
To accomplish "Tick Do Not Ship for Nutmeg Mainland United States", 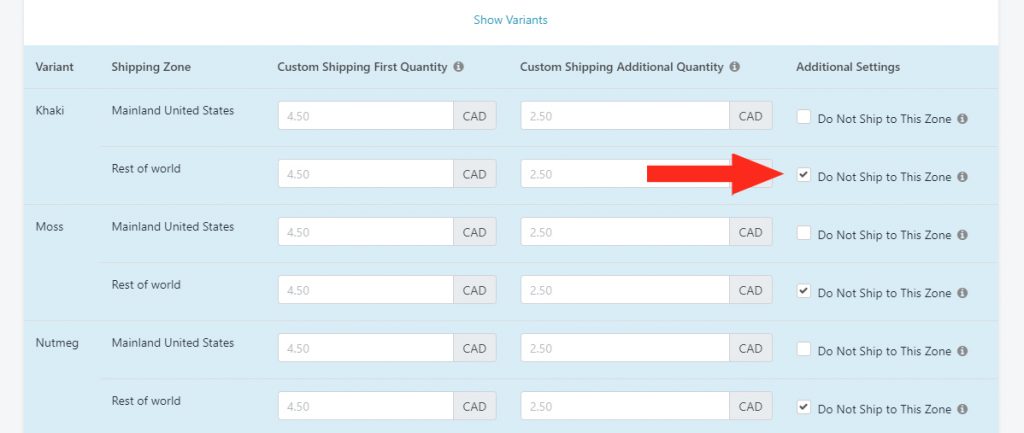I will coord(804,349).
